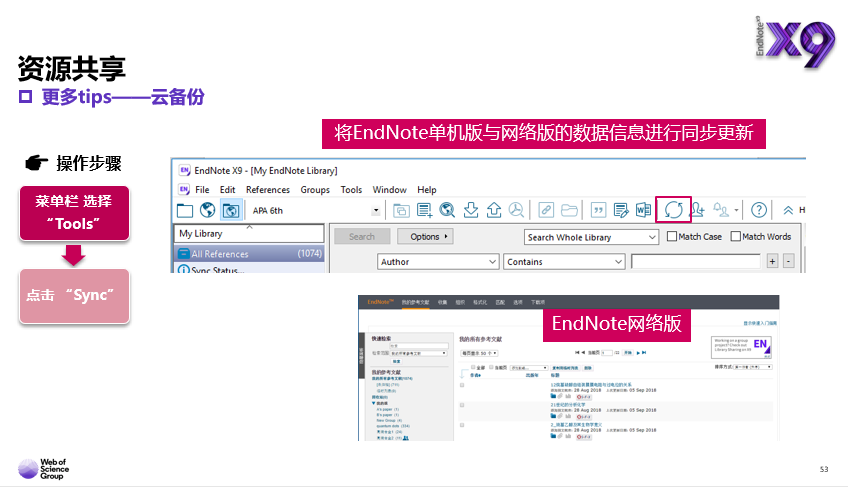Click the Library Sharing EN promo thumbnail
Image resolution: width=848 pixels, height=487 pixels.
[741, 347]
